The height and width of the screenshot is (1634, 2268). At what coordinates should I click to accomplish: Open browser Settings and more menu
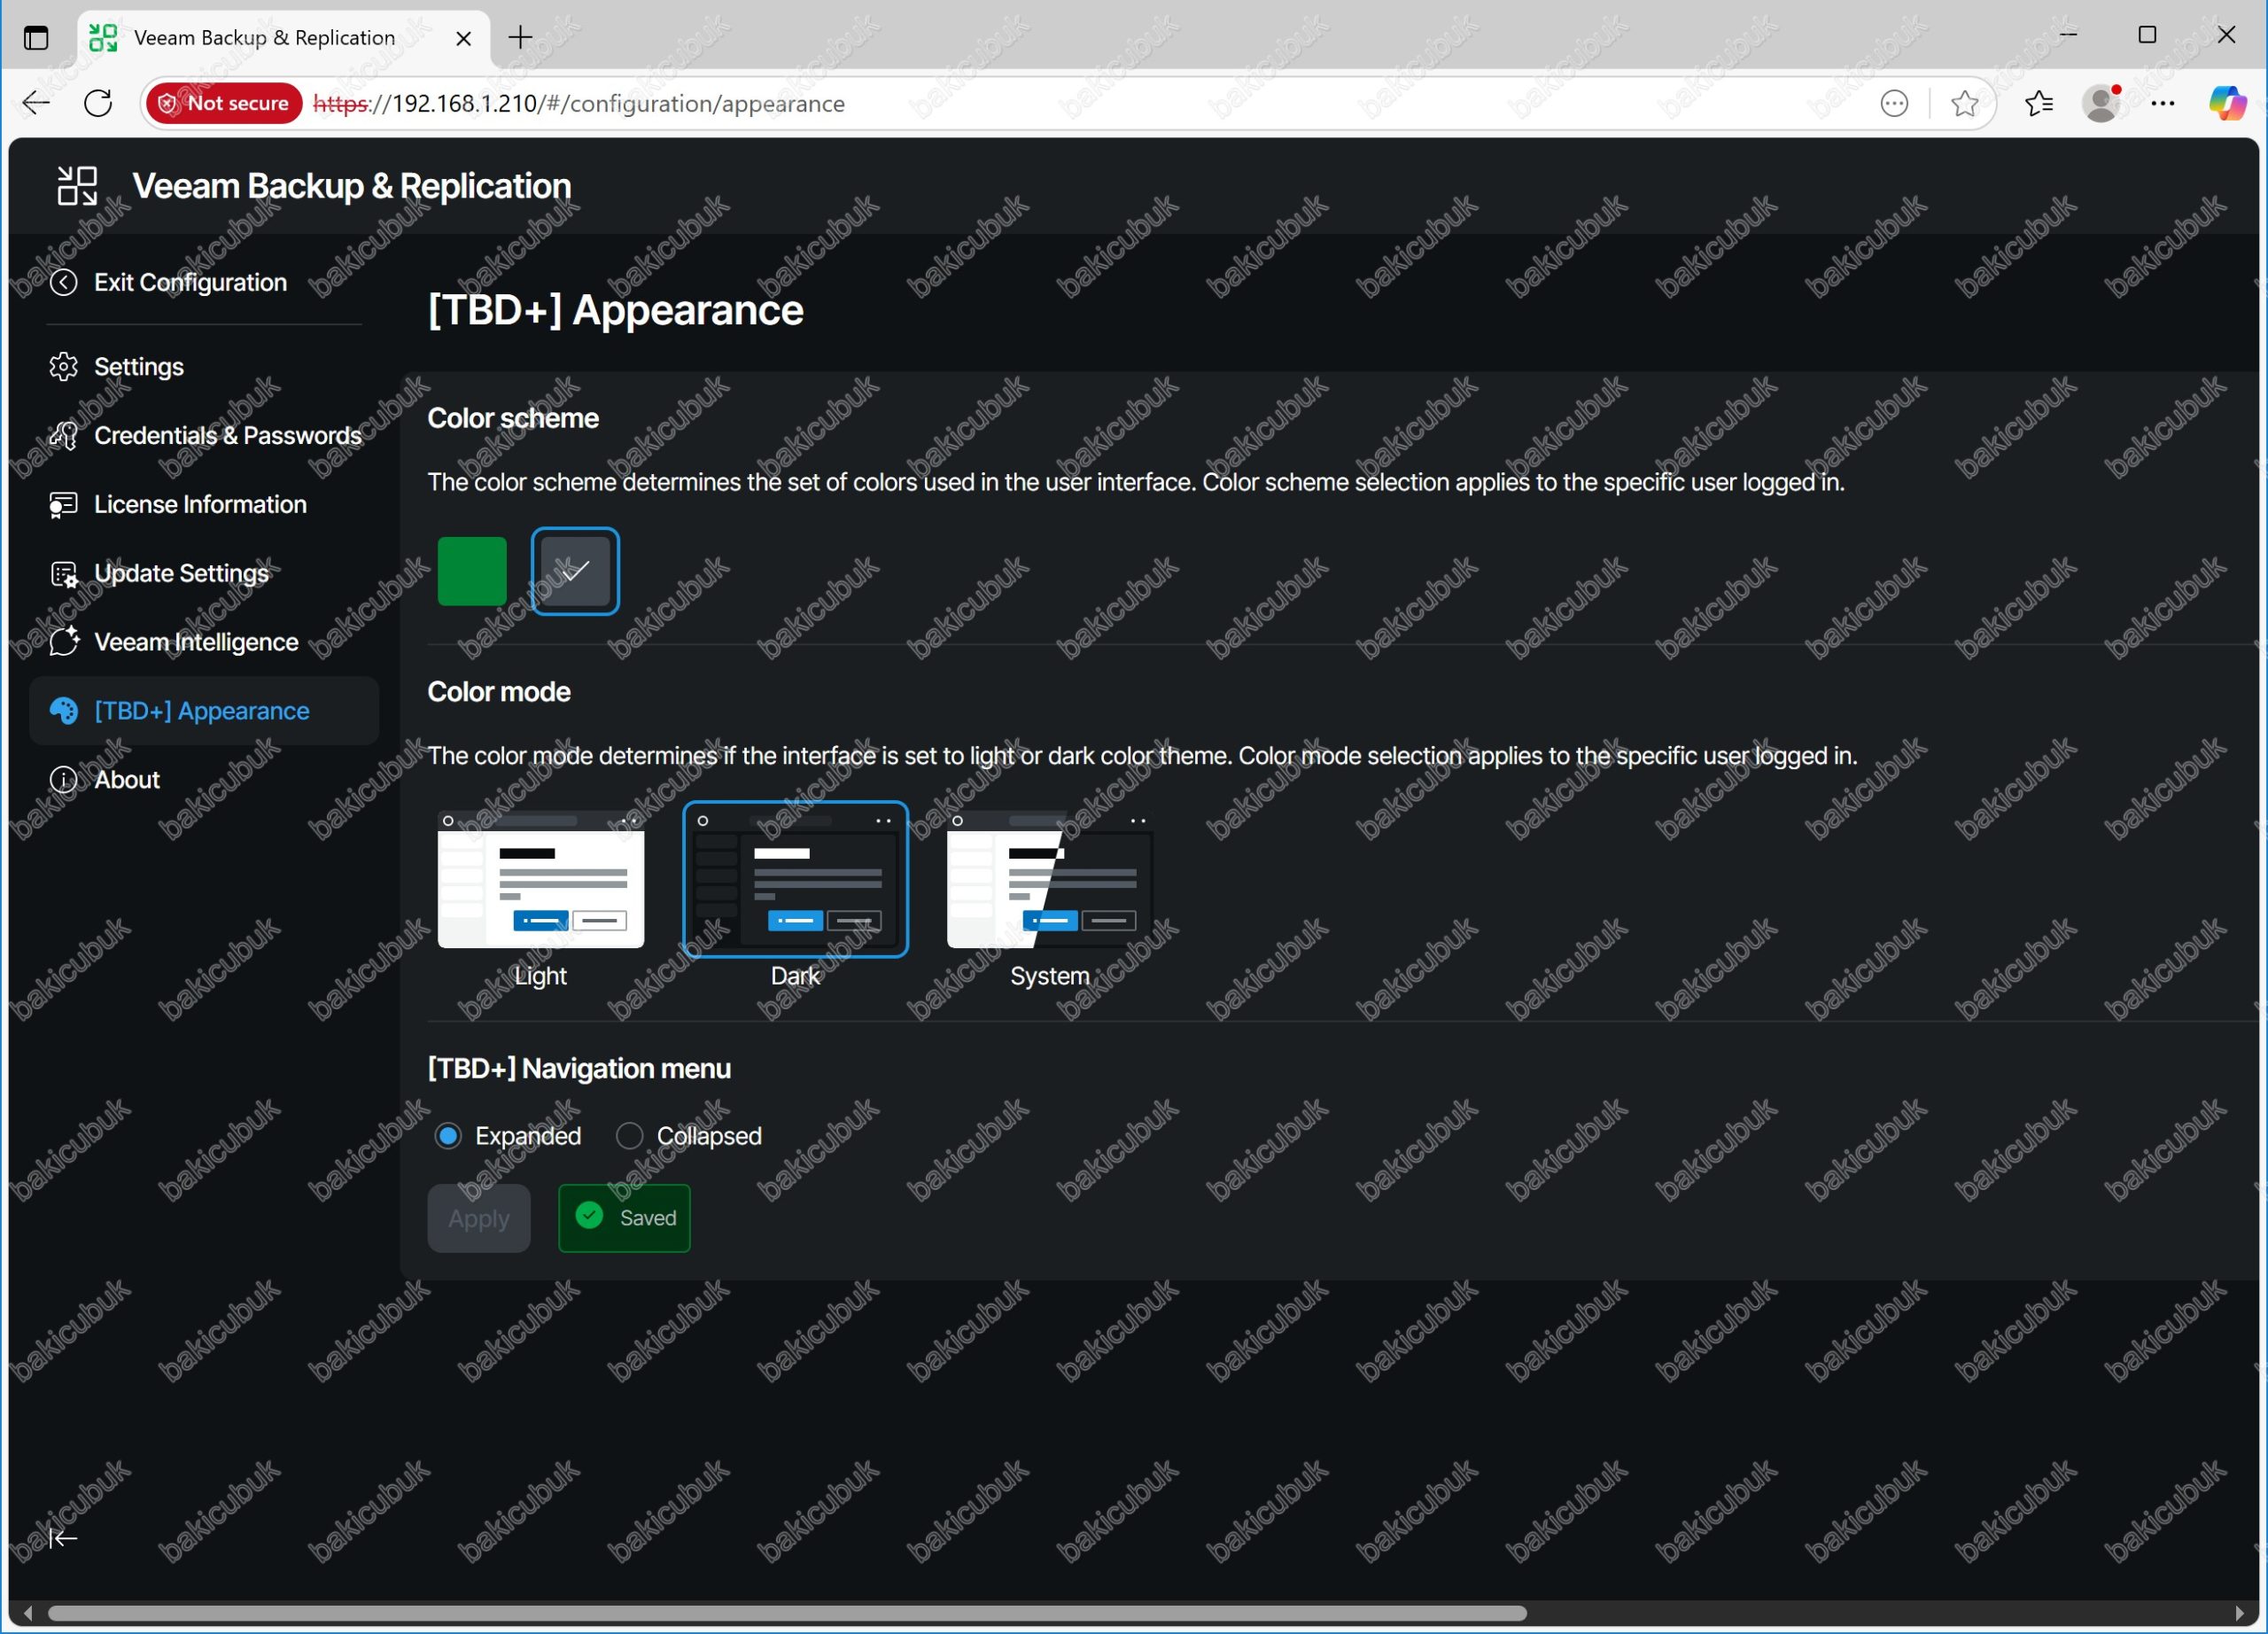coord(2163,103)
